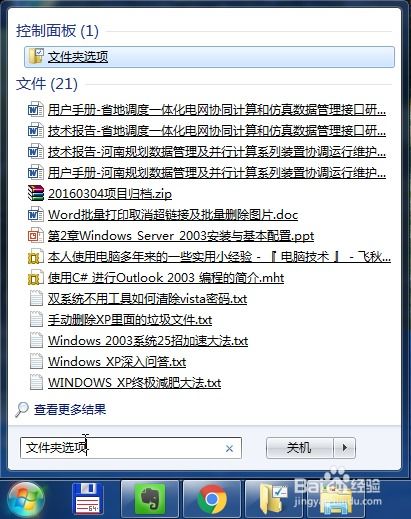The image size is (411, 519).
Task: Click the magnifier icon beside 查看更多结果
Action: click(x=22, y=410)
